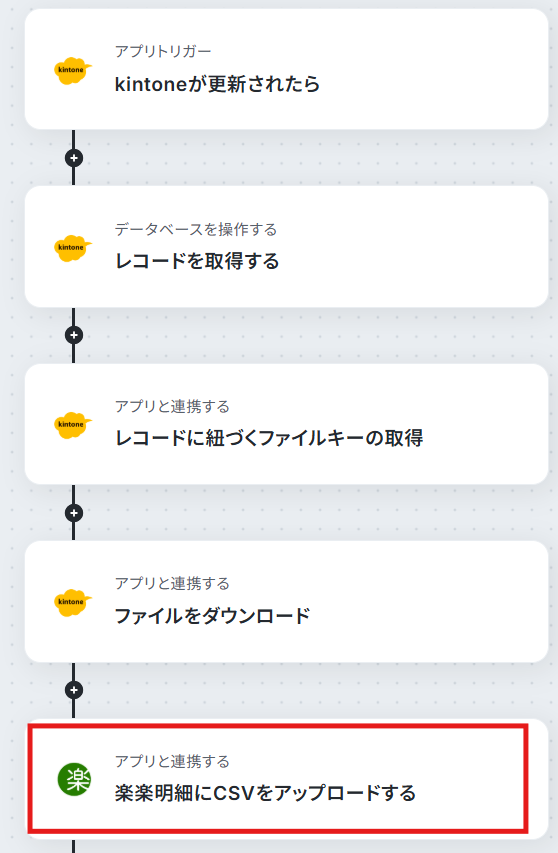The image size is (558, 853).
Task: Click the kintone icon beside レコードを取得する
Action: (73, 248)
